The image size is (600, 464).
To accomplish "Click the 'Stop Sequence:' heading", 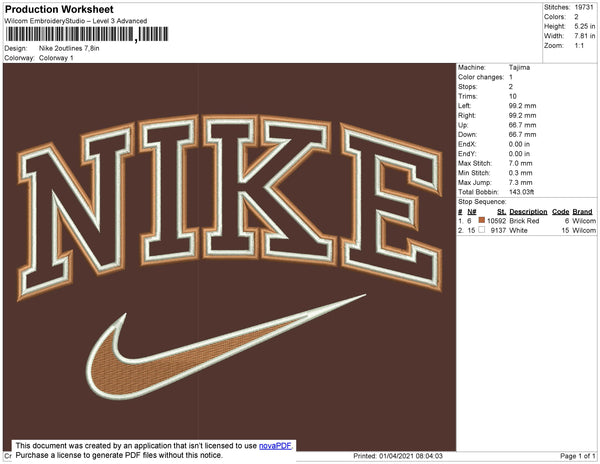I will pos(482,202).
